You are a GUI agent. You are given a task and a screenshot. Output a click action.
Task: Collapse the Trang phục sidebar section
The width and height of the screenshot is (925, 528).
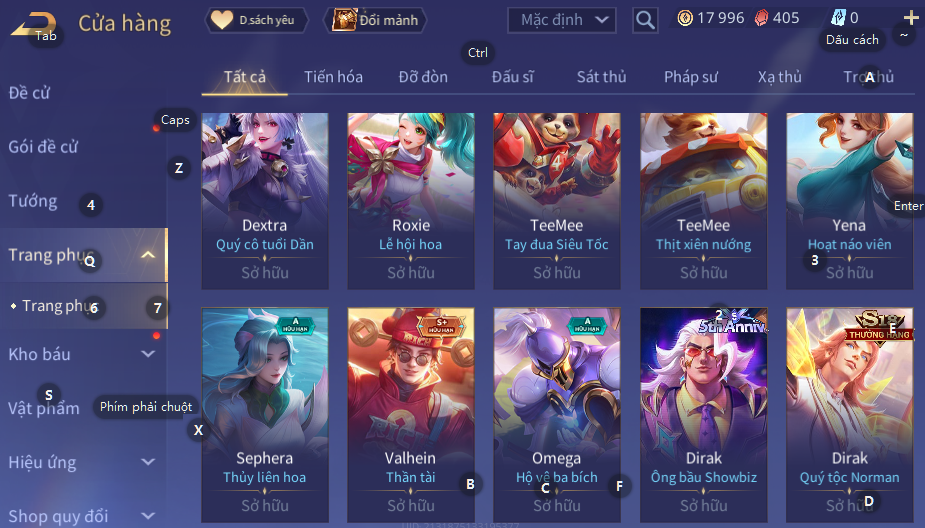pos(148,255)
